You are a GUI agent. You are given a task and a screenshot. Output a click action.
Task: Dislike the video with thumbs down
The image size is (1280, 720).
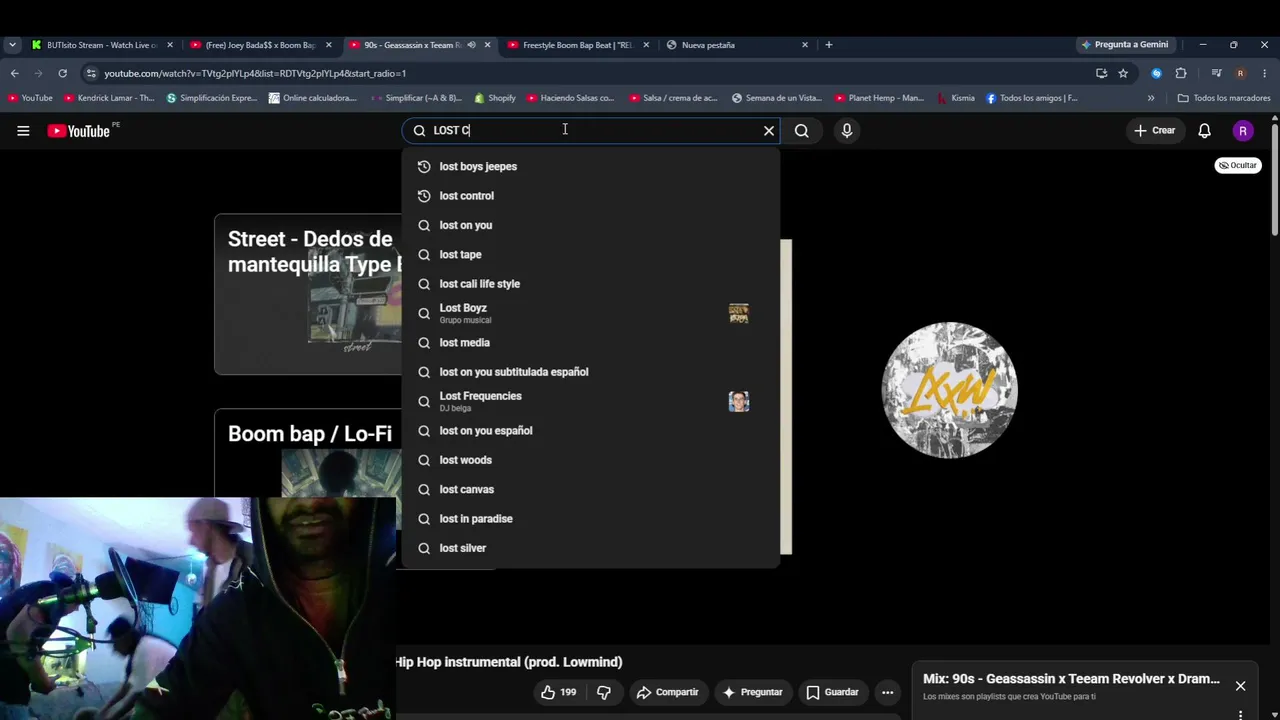pyautogui.click(x=604, y=692)
